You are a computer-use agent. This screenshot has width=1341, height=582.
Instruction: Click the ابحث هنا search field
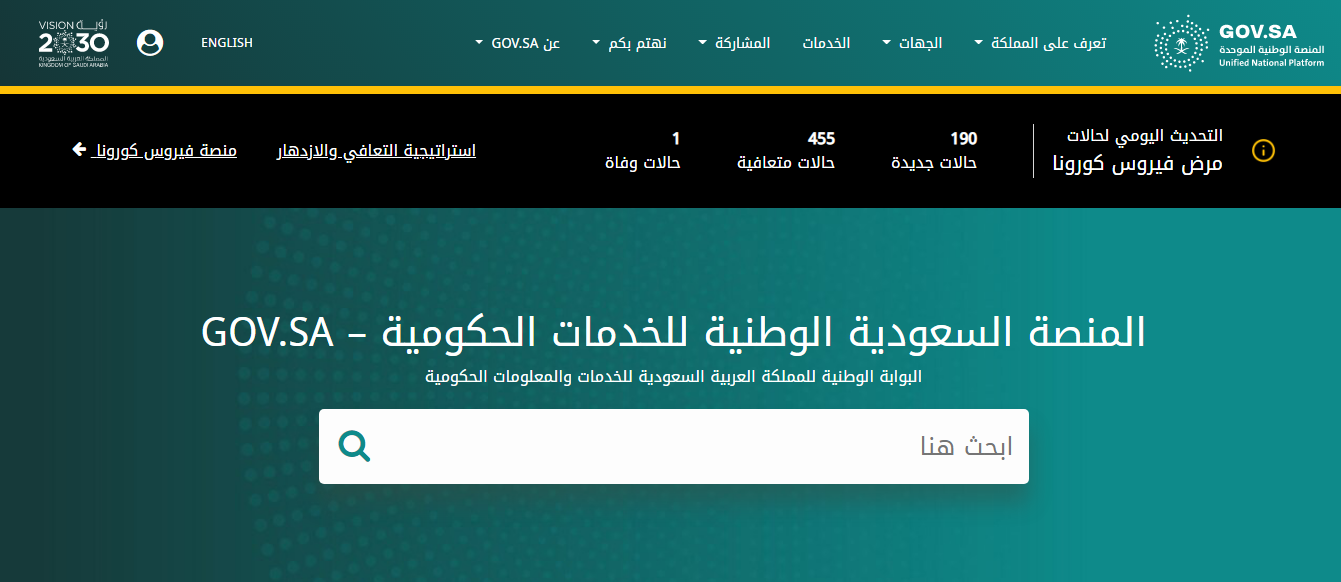(674, 446)
